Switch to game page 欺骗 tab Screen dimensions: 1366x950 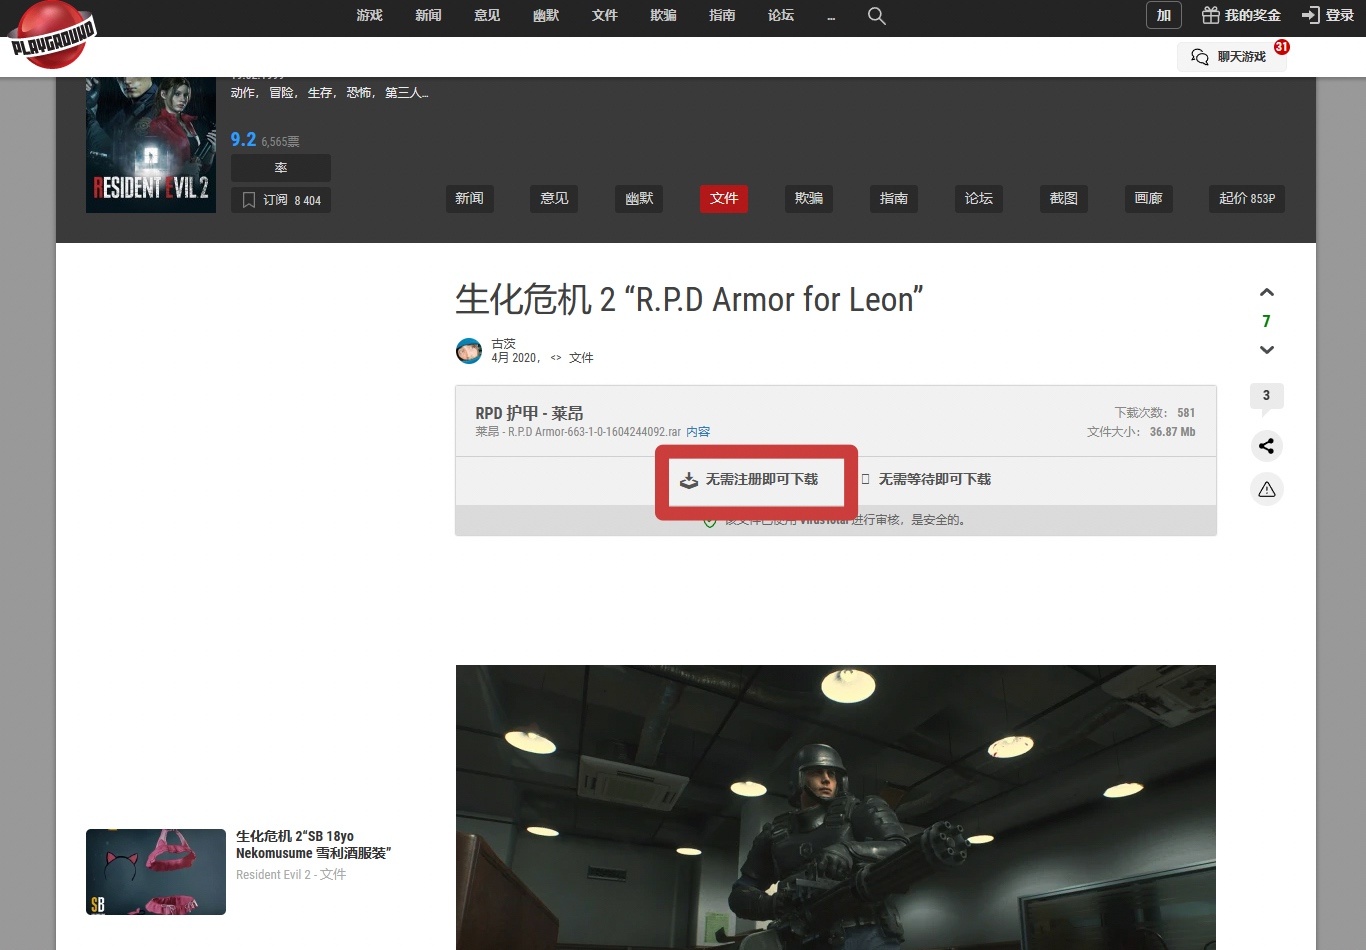809,198
